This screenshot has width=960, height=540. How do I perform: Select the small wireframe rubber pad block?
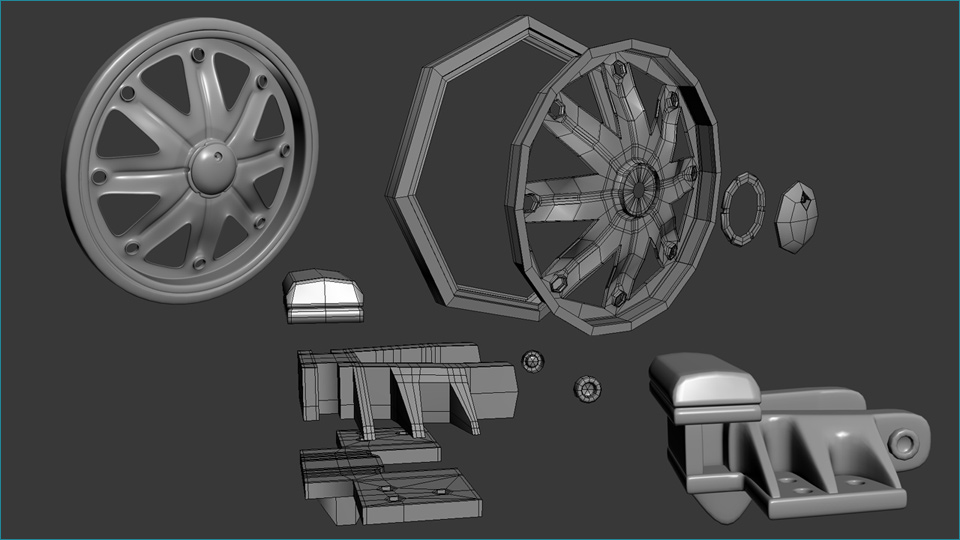[x=323, y=296]
